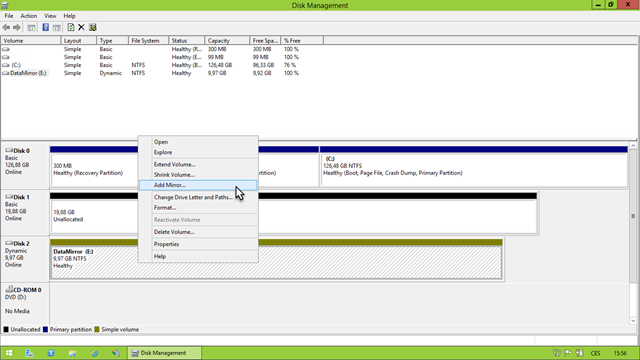This screenshot has height=360, width=640.
Task: Click the Refresh toolbar icon
Action: coord(71,27)
